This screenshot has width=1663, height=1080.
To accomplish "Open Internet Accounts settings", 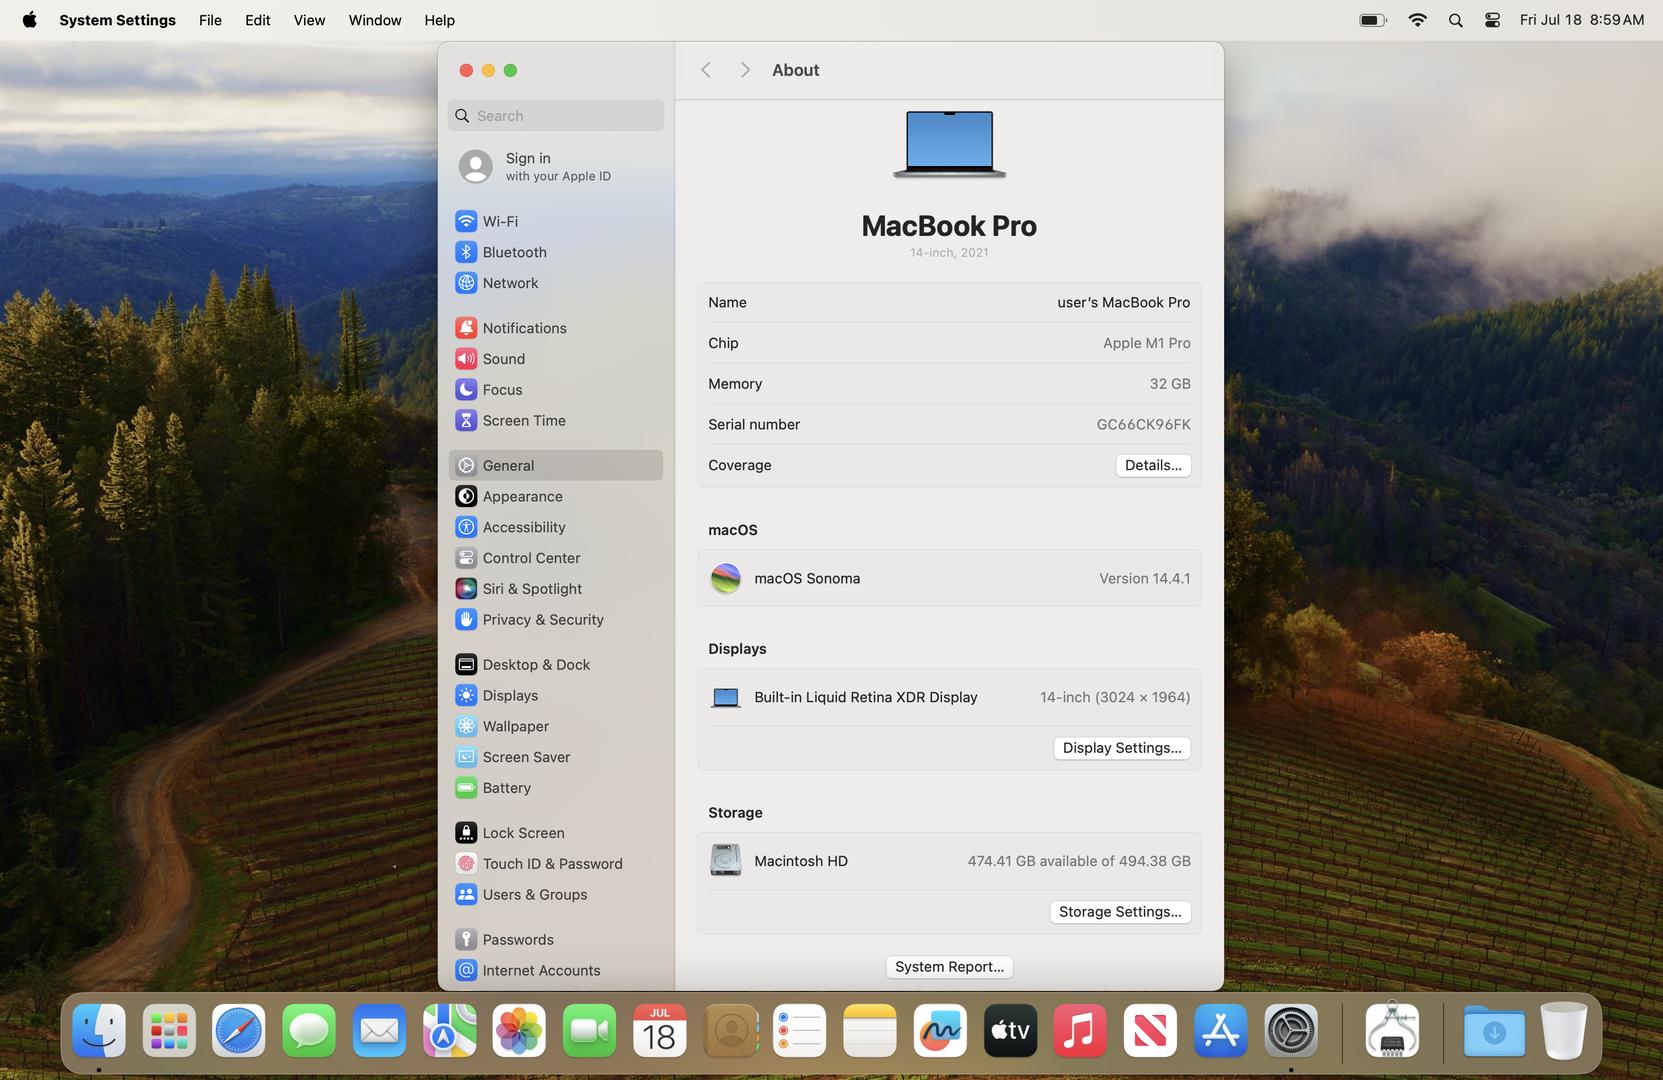I will point(555,971).
